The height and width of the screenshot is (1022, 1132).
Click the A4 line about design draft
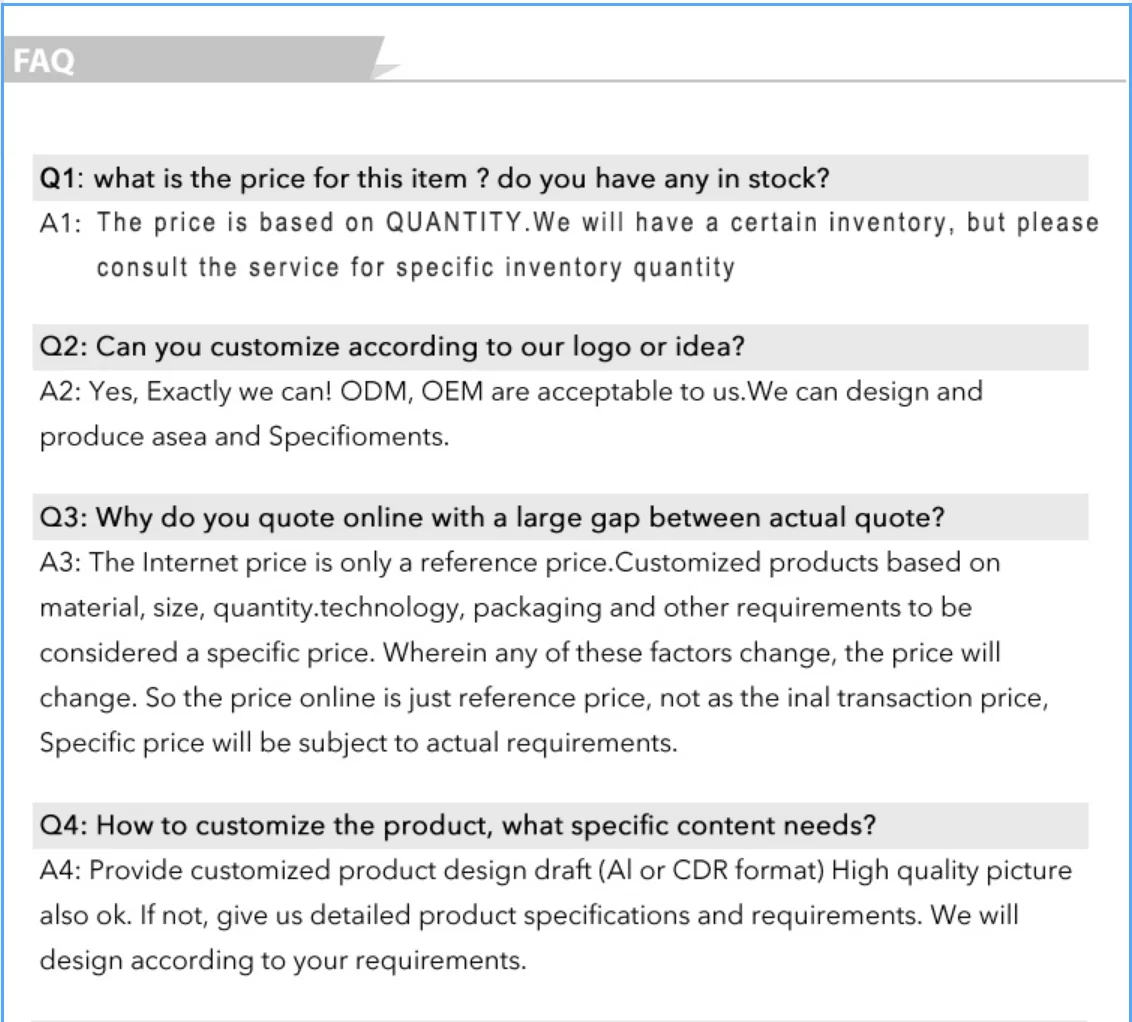coord(555,870)
